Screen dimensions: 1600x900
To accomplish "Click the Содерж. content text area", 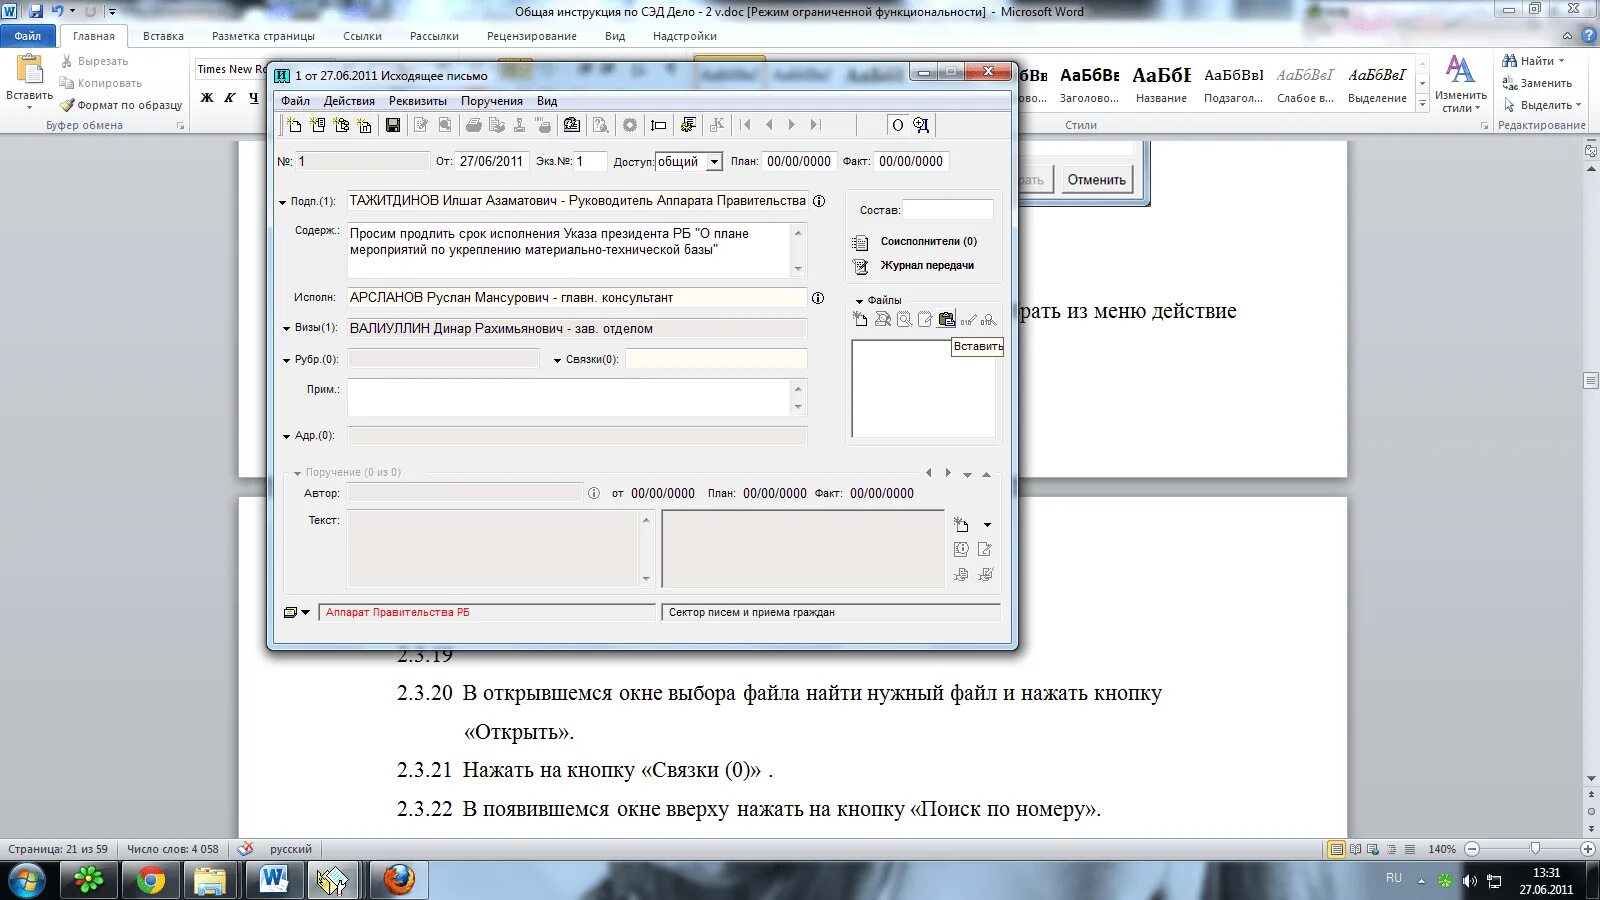I will tap(569, 250).
